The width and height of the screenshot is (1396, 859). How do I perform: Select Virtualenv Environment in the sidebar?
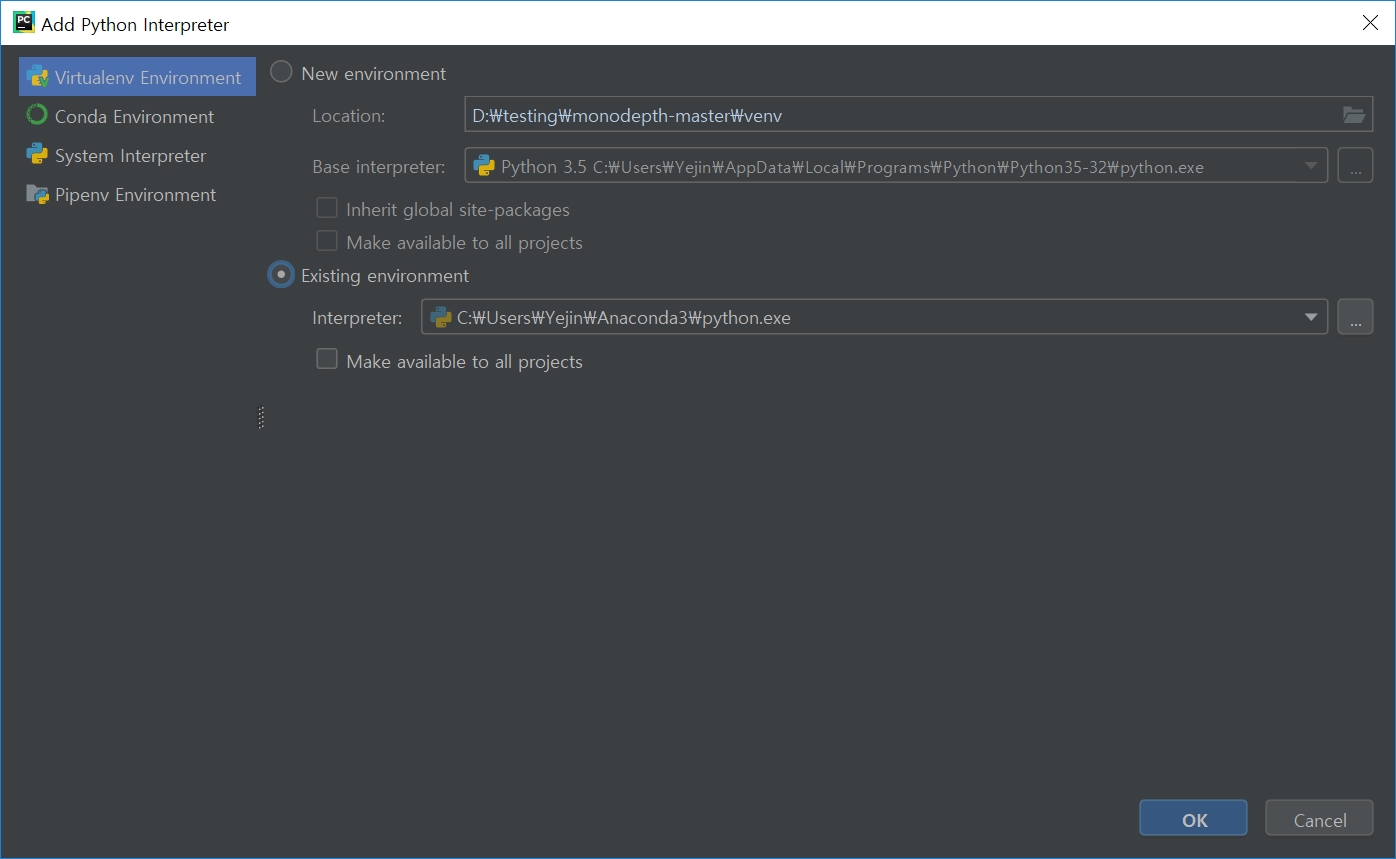point(137,77)
